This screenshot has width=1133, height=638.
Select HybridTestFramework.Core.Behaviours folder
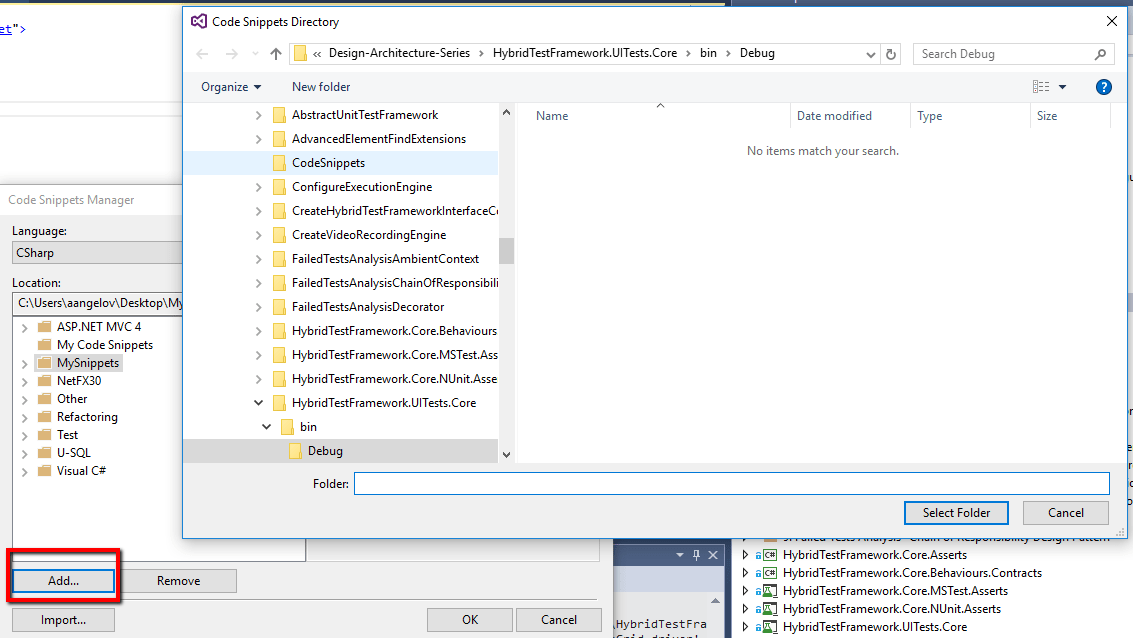tap(394, 330)
